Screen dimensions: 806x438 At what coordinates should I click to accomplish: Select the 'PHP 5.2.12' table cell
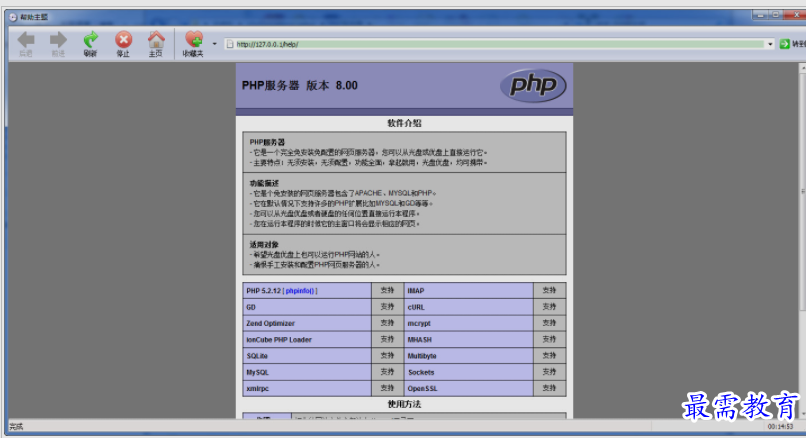click(307, 290)
